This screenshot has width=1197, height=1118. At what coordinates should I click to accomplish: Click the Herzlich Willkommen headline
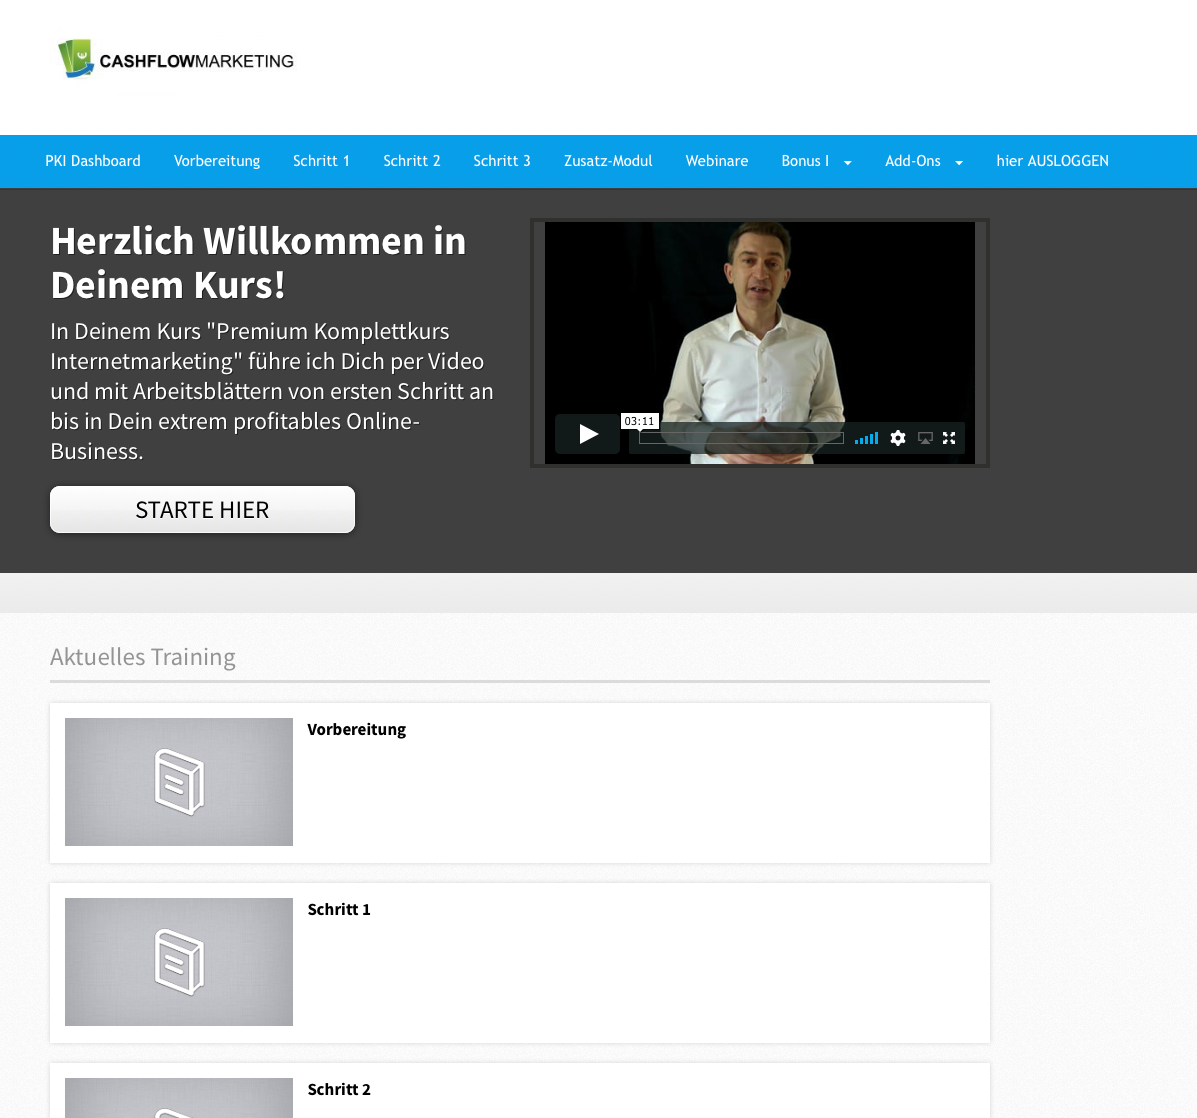(x=258, y=263)
